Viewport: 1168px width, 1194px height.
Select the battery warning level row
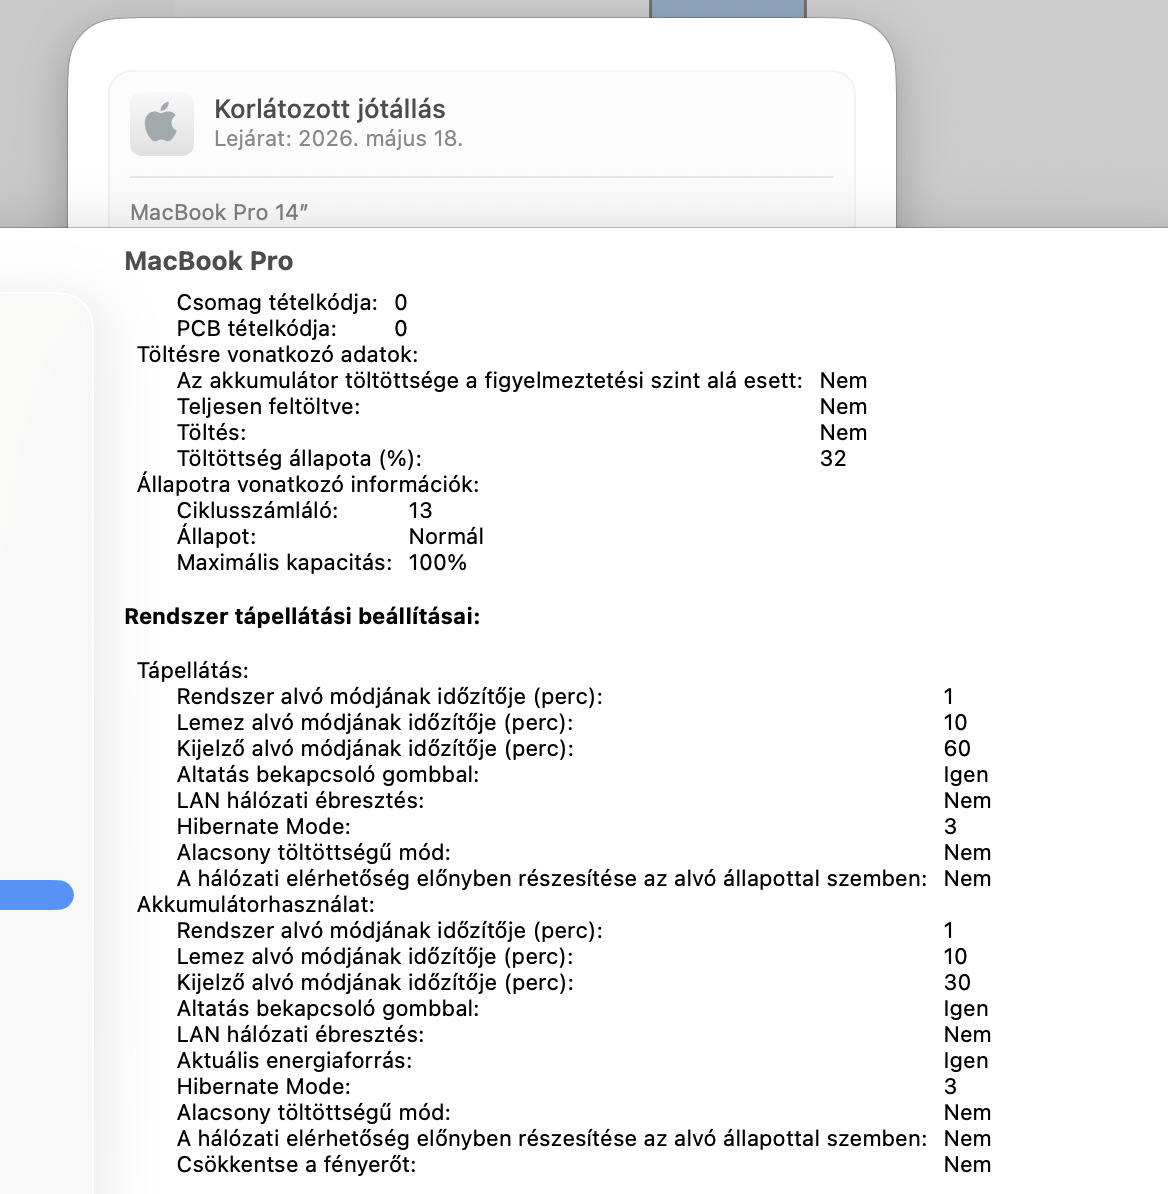[x=522, y=380]
